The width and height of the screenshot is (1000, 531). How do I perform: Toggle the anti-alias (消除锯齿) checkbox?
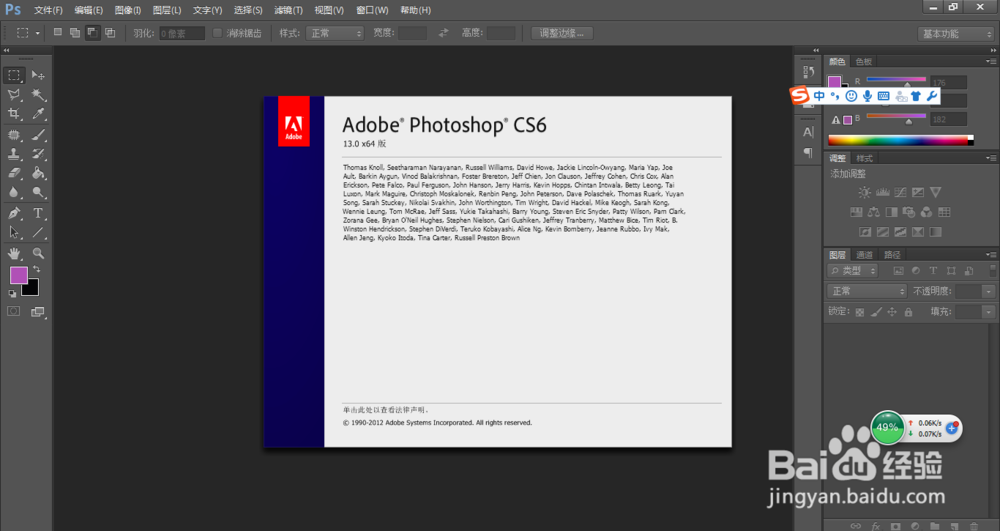(217, 33)
